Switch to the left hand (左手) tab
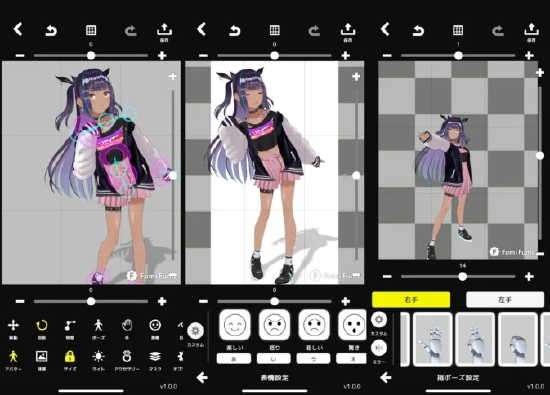The width and height of the screenshot is (550, 395). [x=505, y=300]
